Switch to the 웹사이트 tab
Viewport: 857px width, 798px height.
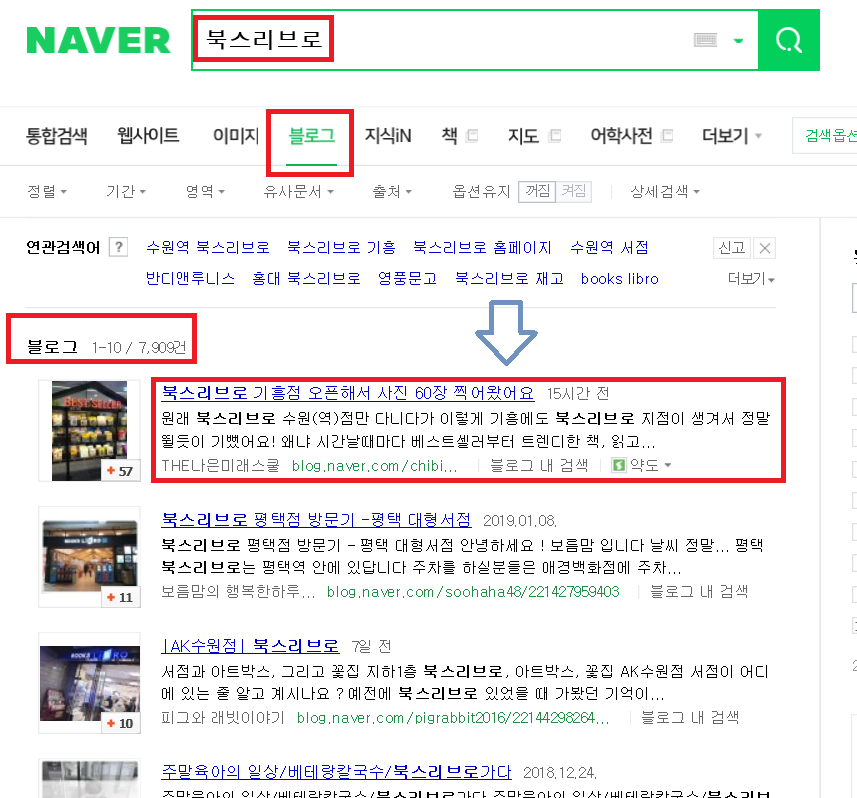tap(148, 136)
